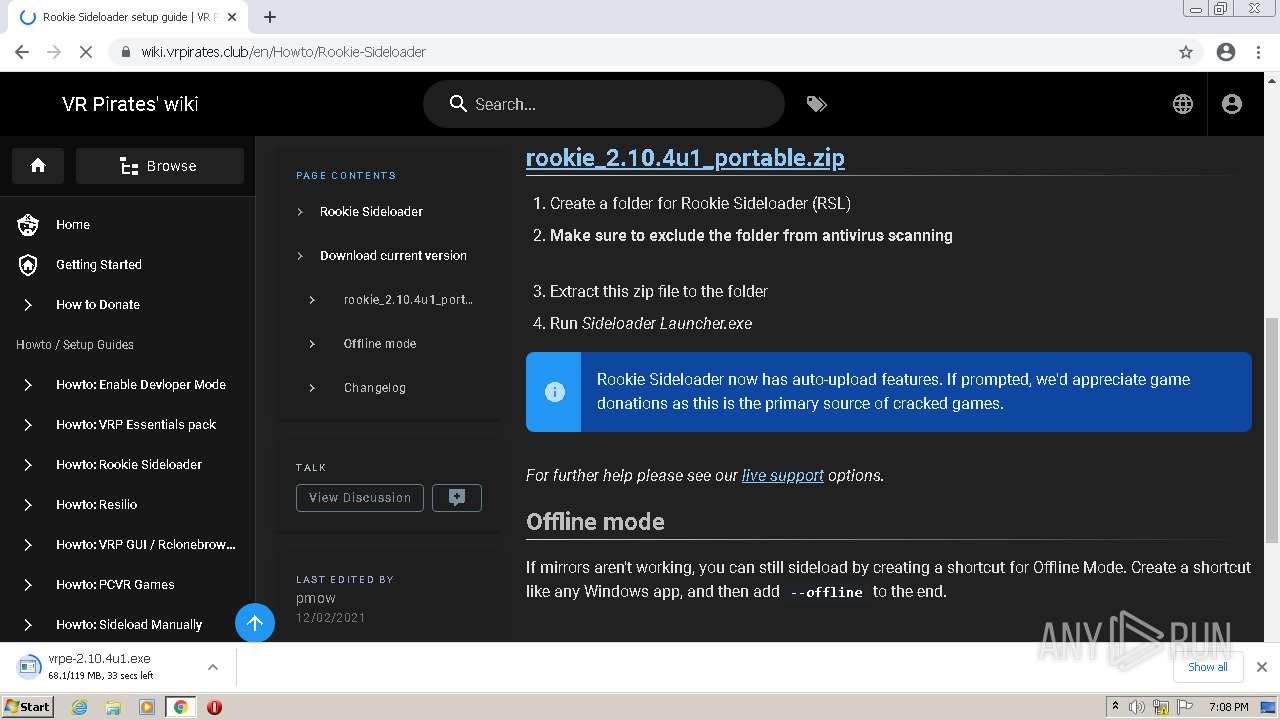This screenshot has height=720, width=1280.
Task: Show hidden tray icons arrow
Action: (x=1115, y=707)
